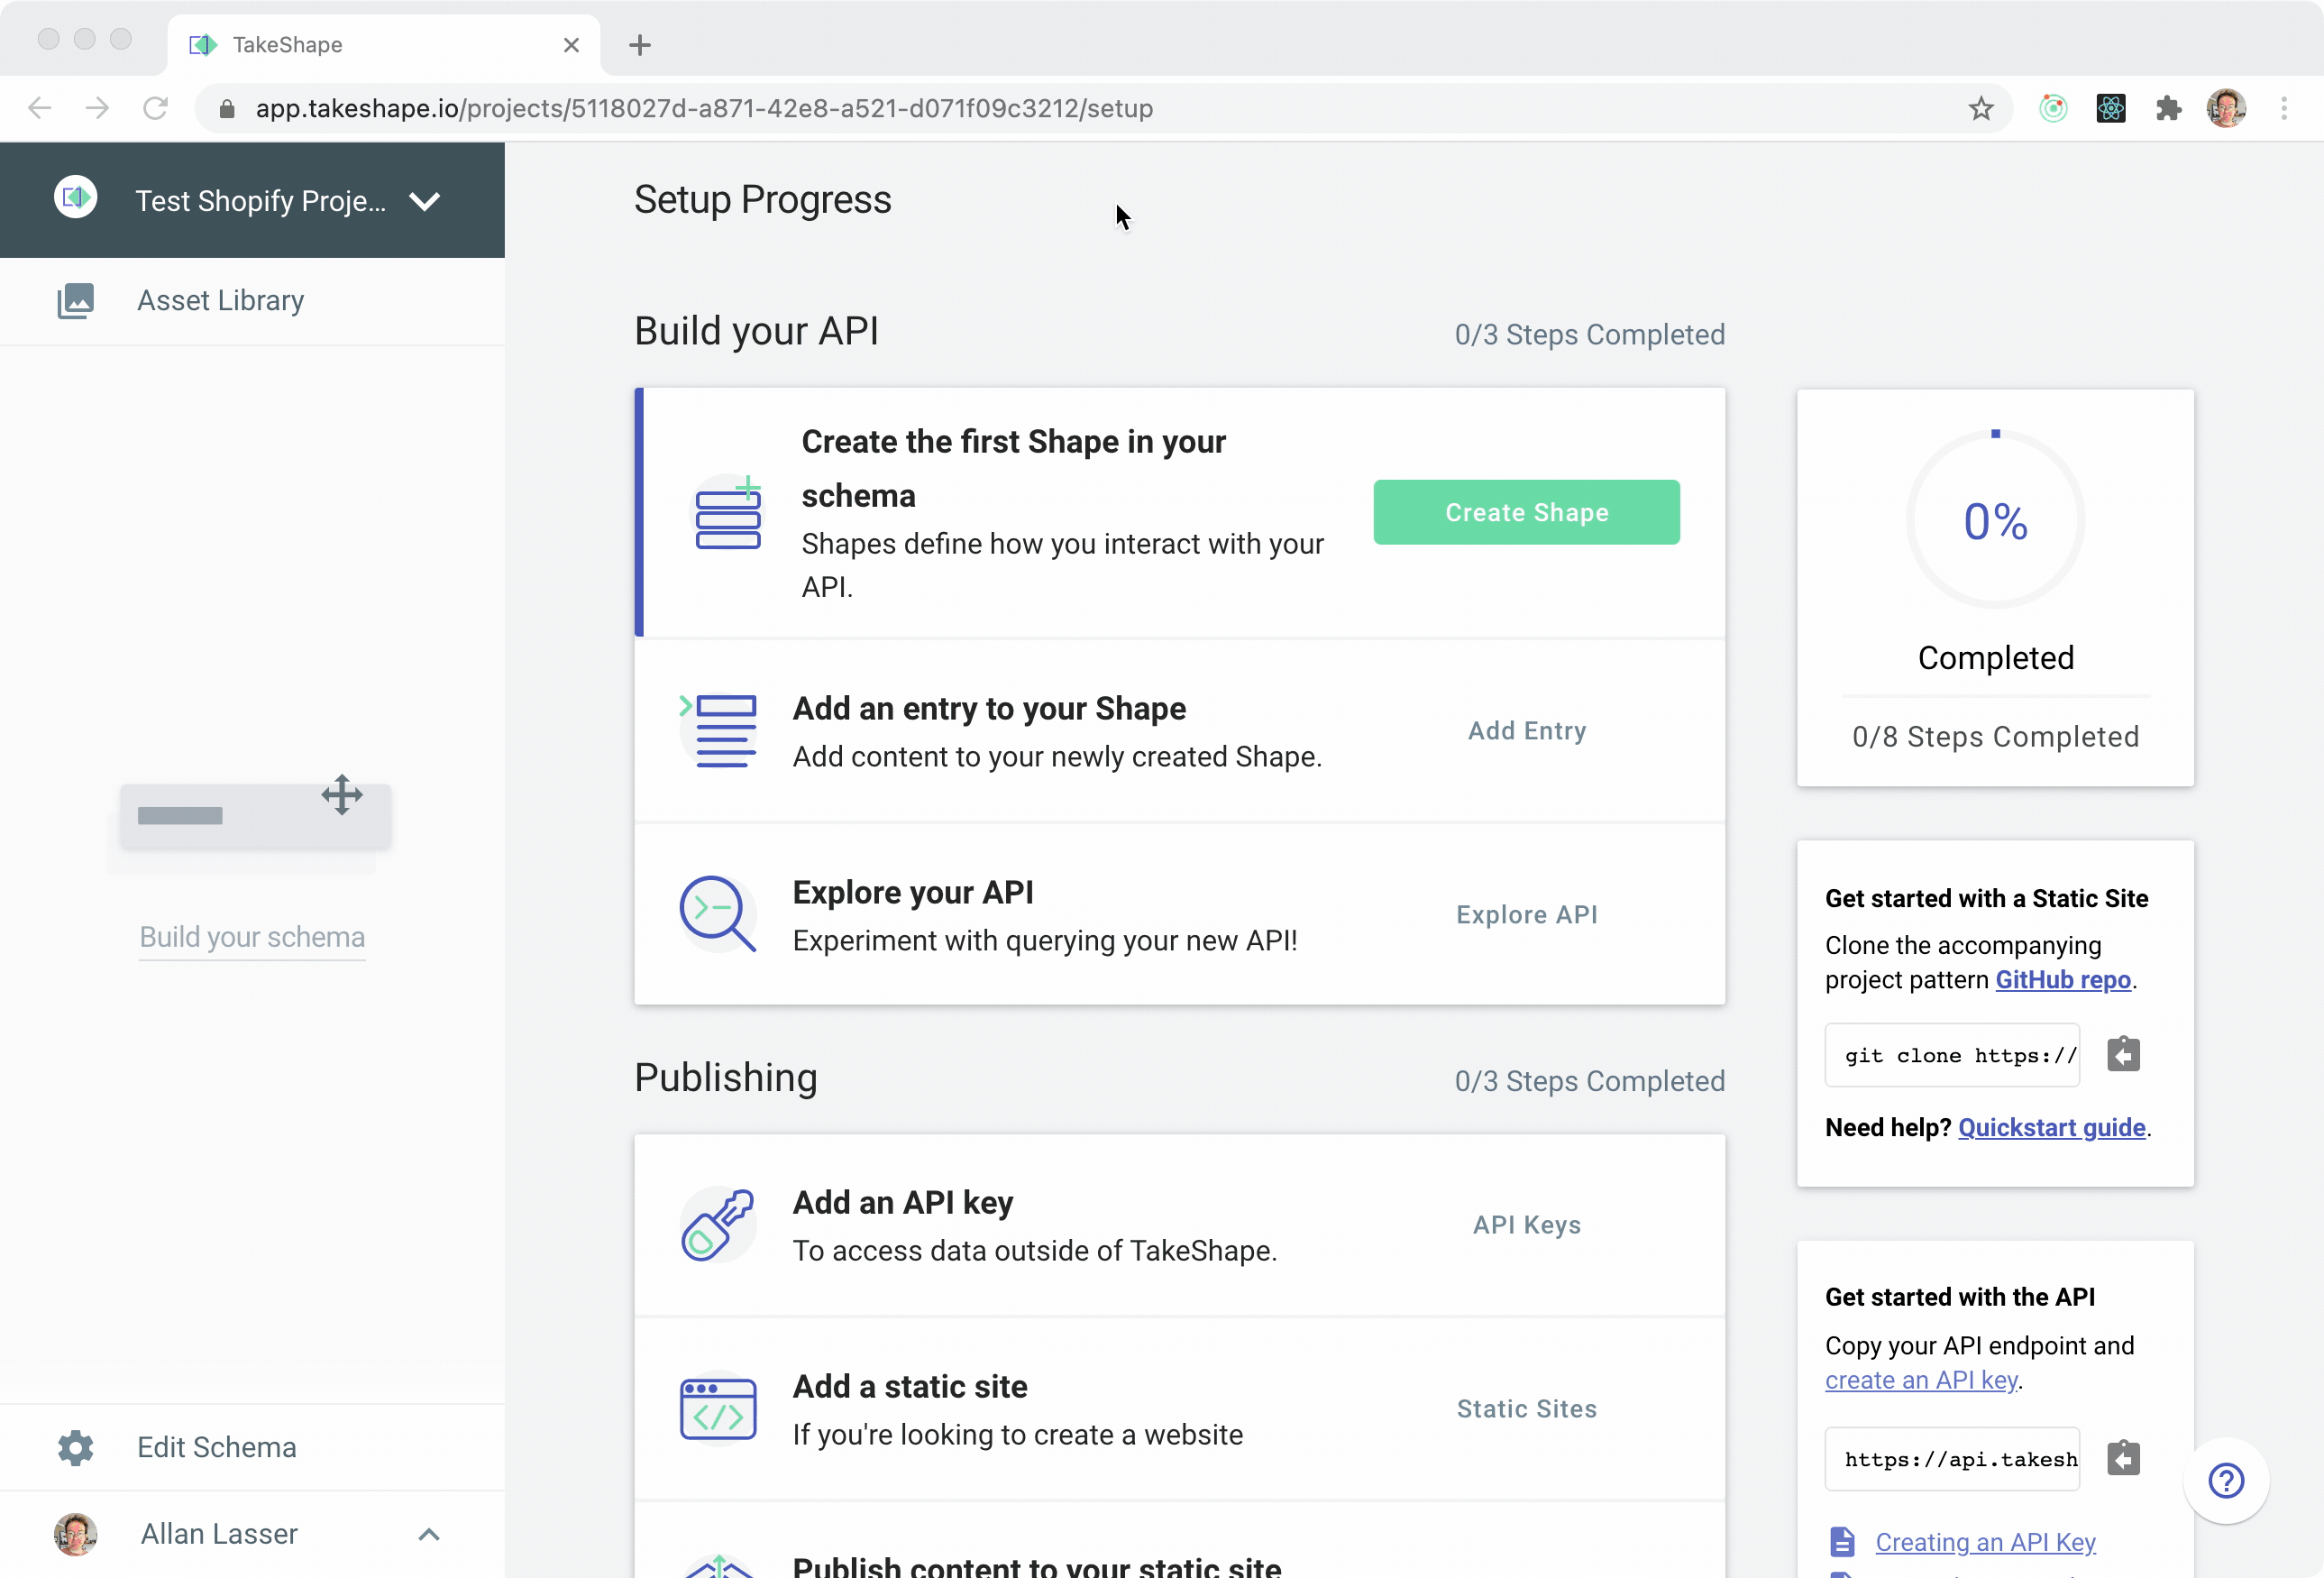Click the create shape stack icon

(728, 513)
